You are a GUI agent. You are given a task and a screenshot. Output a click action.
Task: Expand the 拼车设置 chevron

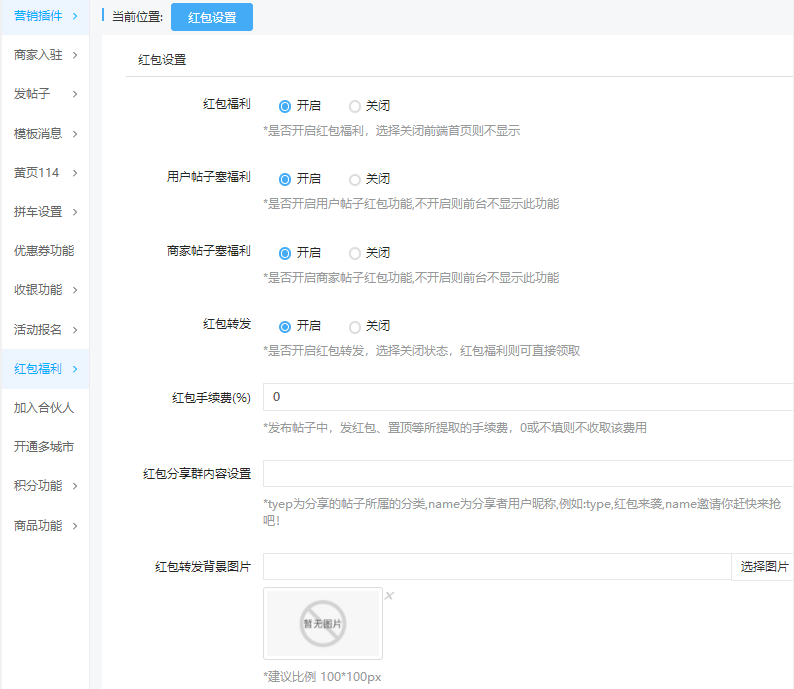click(x=75, y=212)
